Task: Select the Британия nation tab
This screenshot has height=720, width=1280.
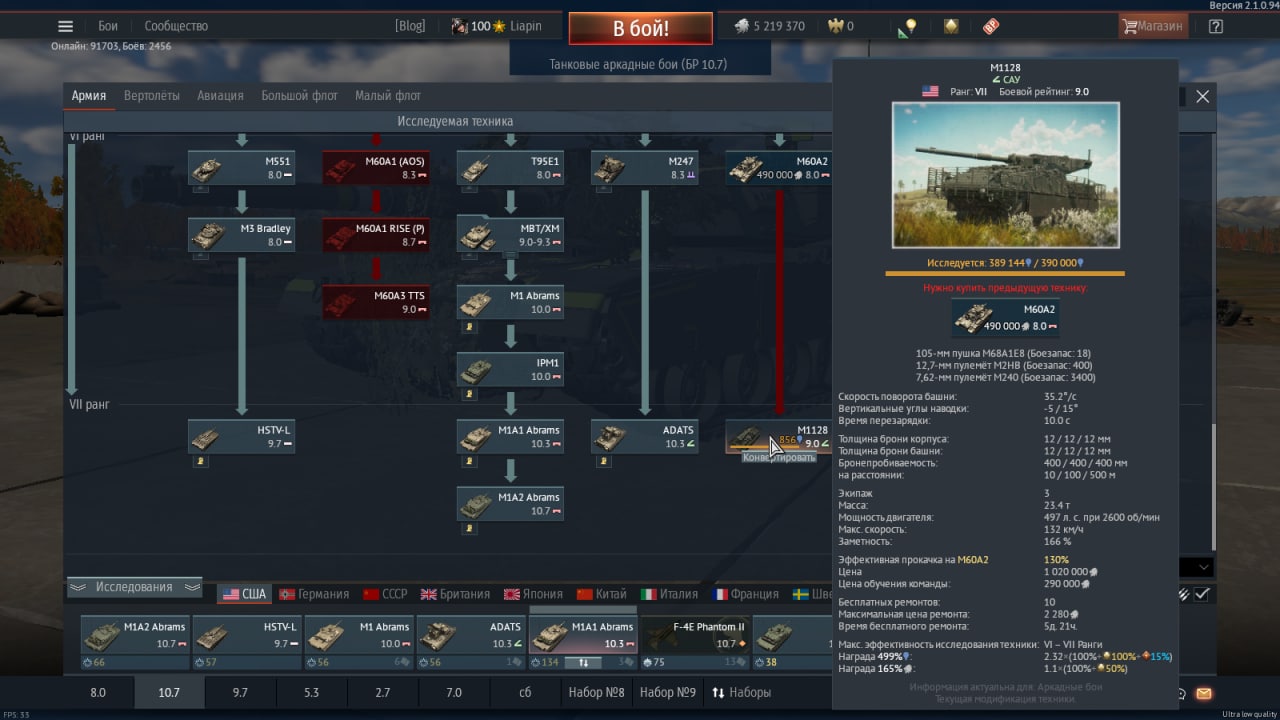Action: tap(455, 594)
